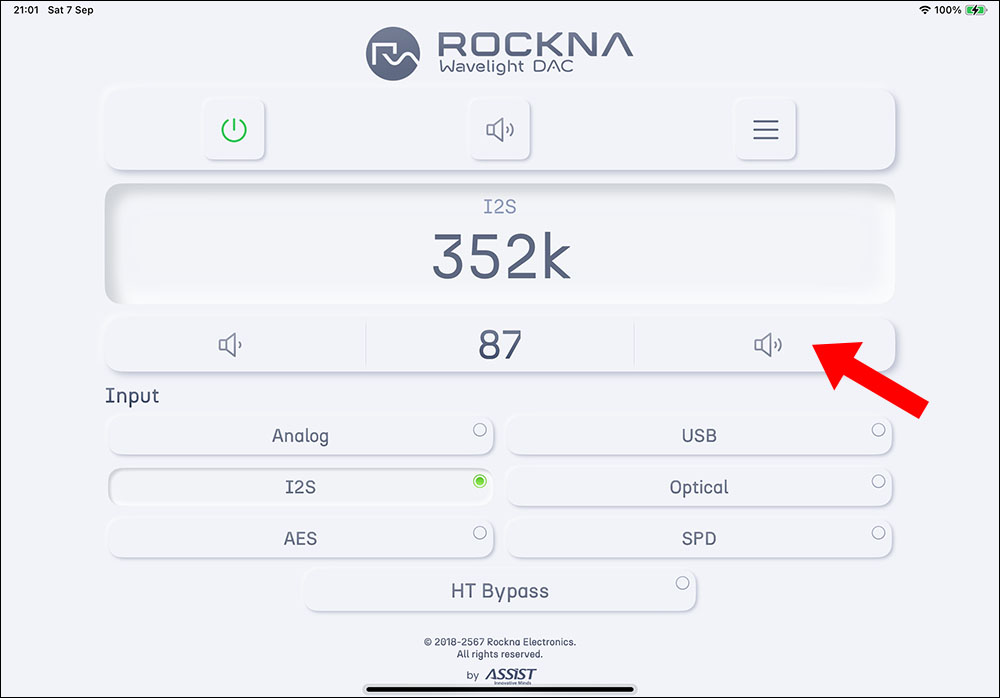Select the Optical input radio button
The image size is (1000, 698).
[878, 481]
